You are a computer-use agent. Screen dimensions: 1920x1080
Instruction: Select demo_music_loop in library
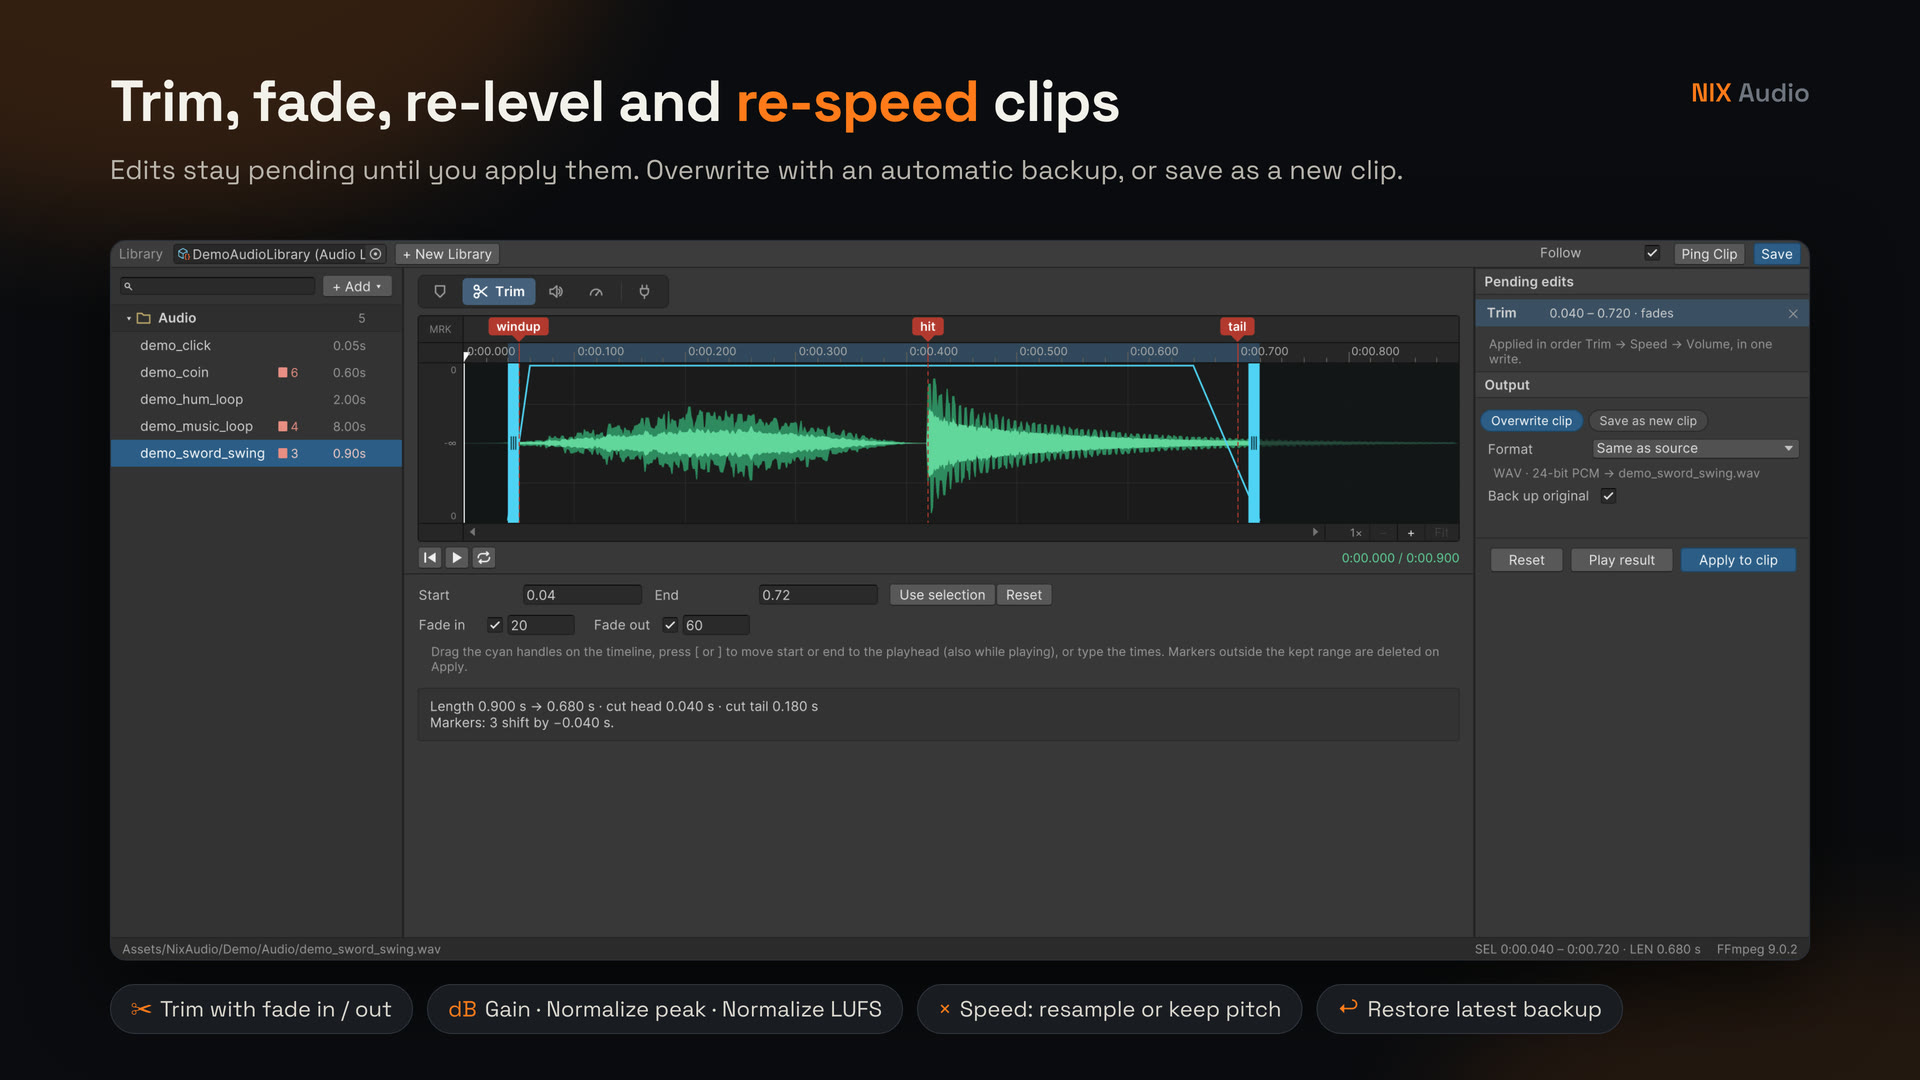coord(256,426)
